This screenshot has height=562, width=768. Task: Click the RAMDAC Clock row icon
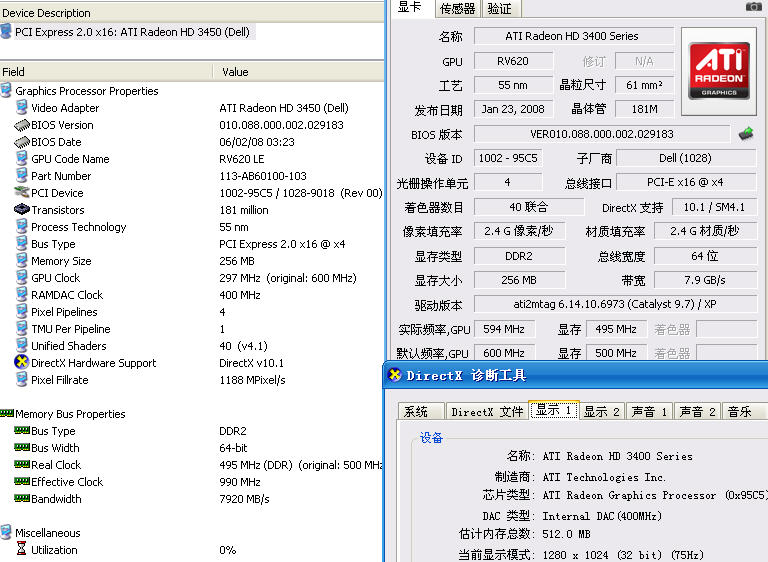[22, 294]
